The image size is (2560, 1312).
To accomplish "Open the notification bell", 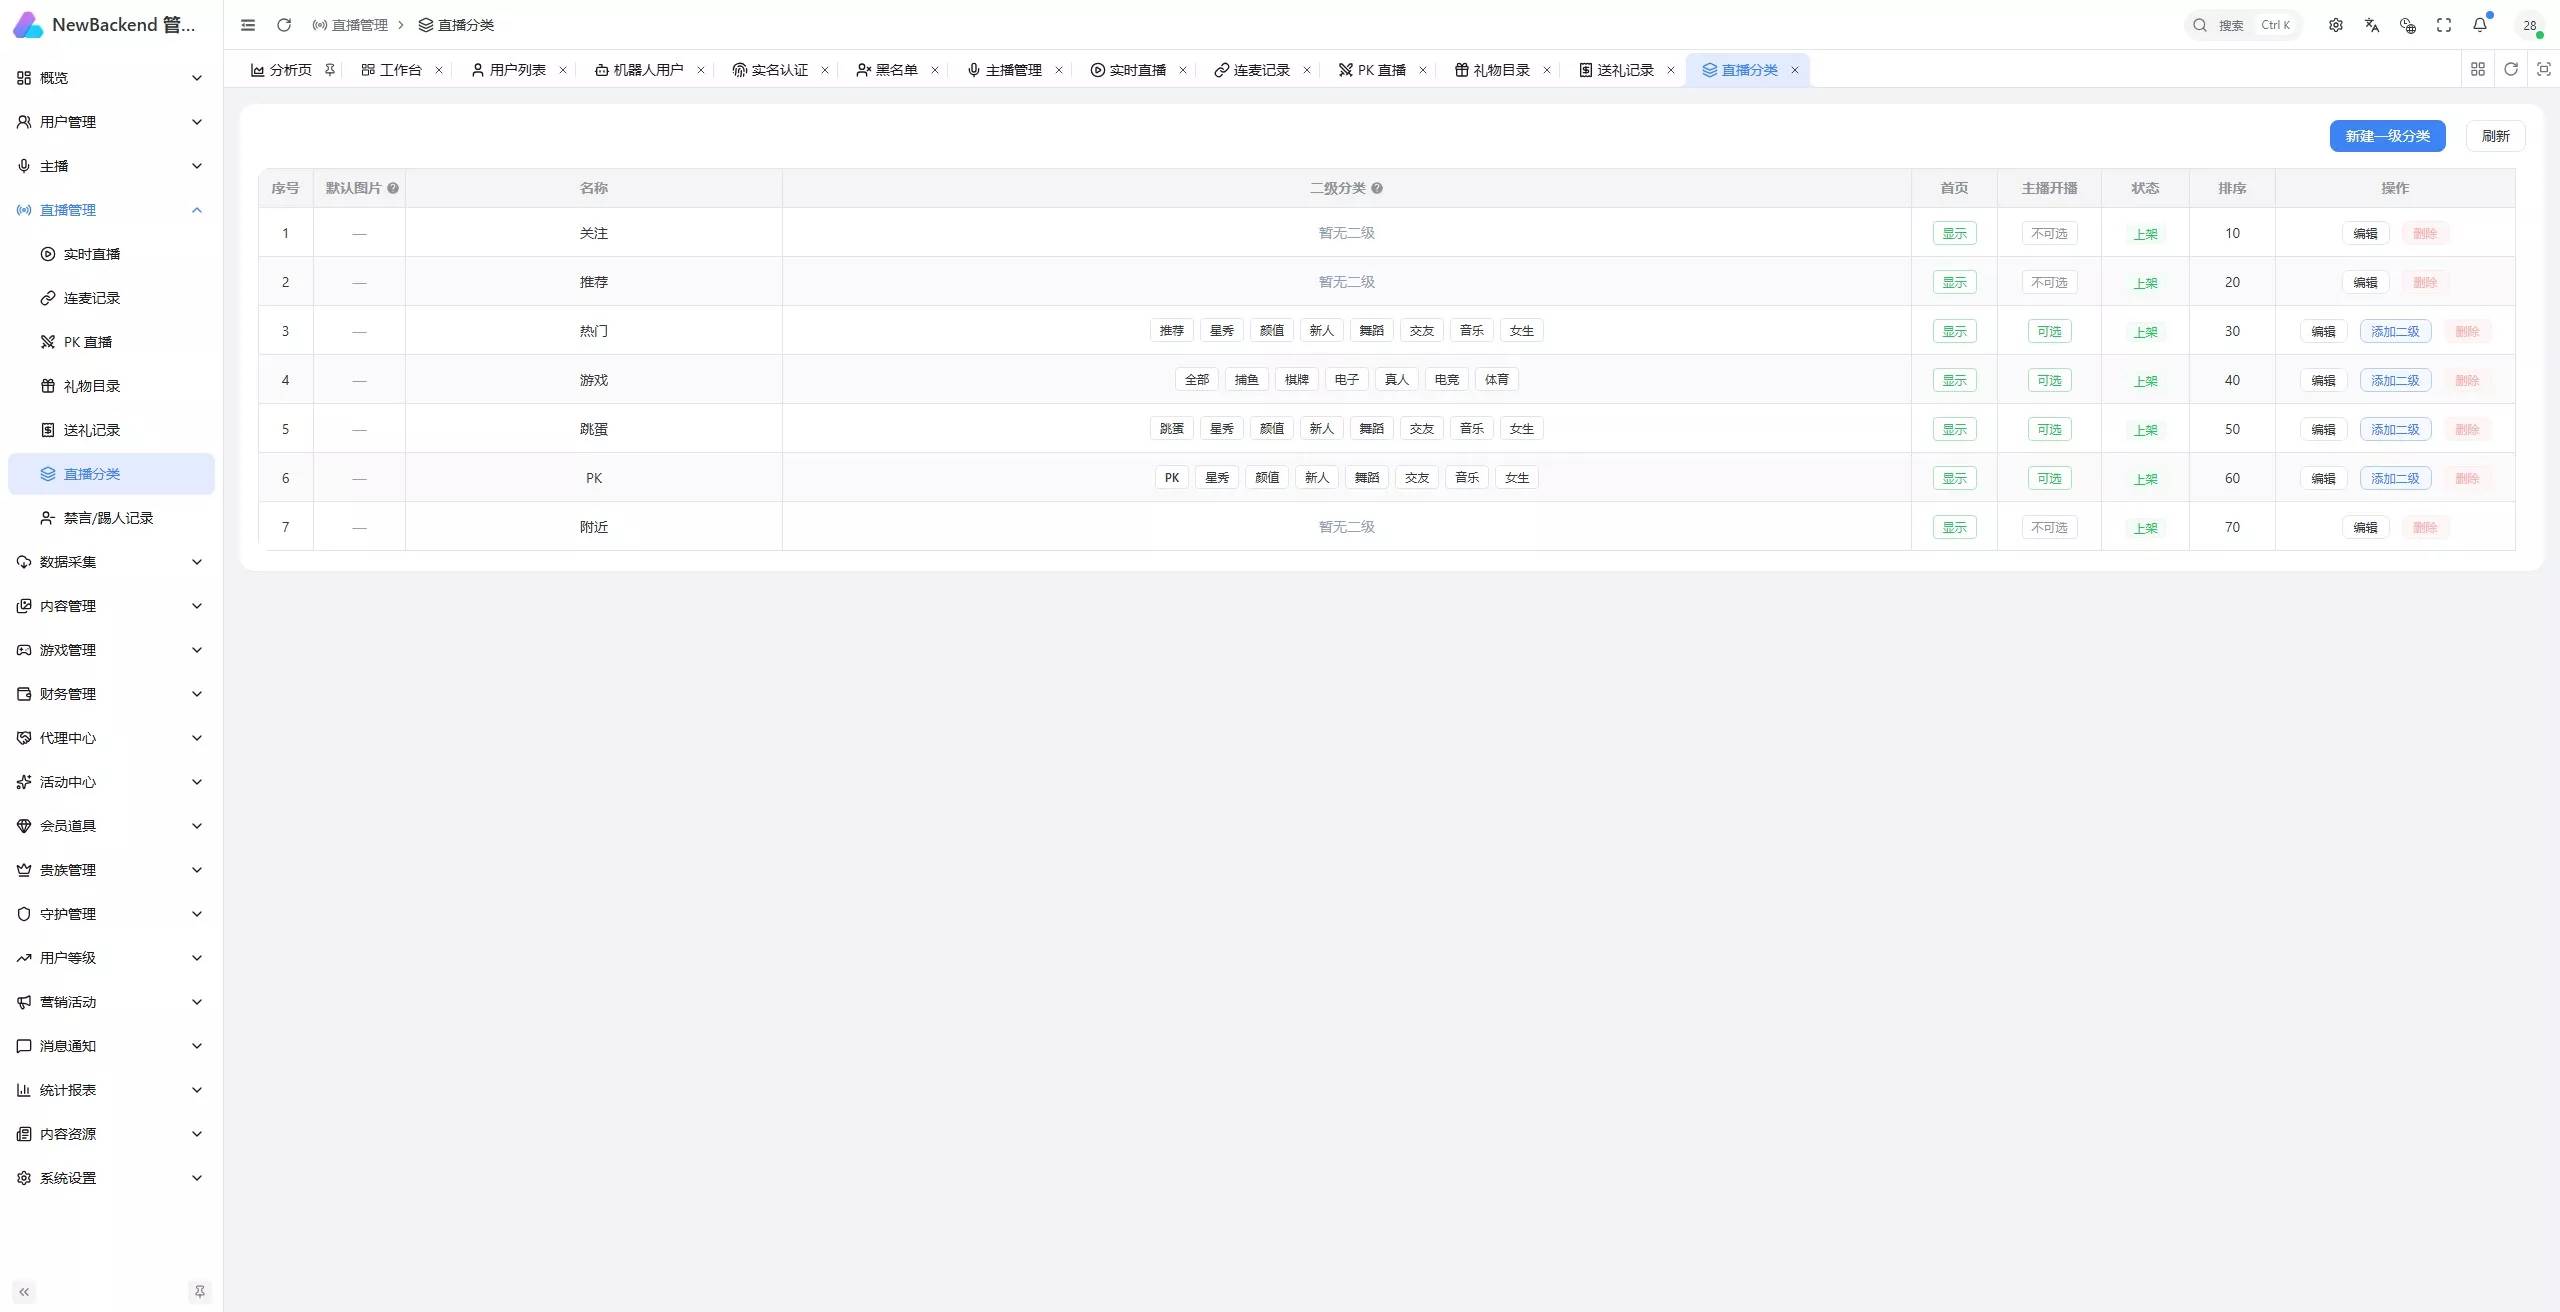I will pyautogui.click(x=2480, y=25).
